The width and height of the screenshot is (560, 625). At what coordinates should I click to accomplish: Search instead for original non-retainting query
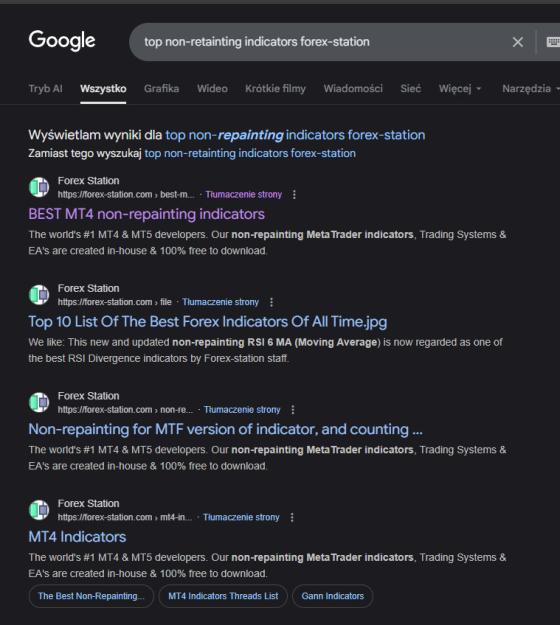250,153
